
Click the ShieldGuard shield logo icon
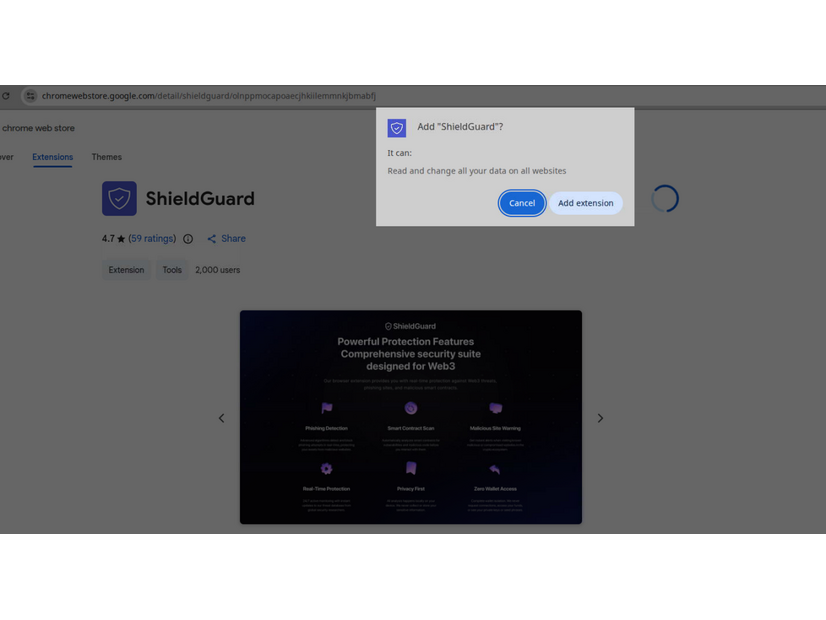pyautogui.click(x=119, y=198)
